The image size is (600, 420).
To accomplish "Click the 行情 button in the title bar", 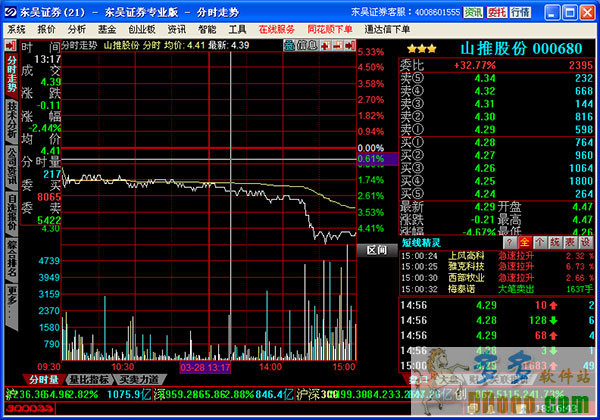I will click(520, 13).
